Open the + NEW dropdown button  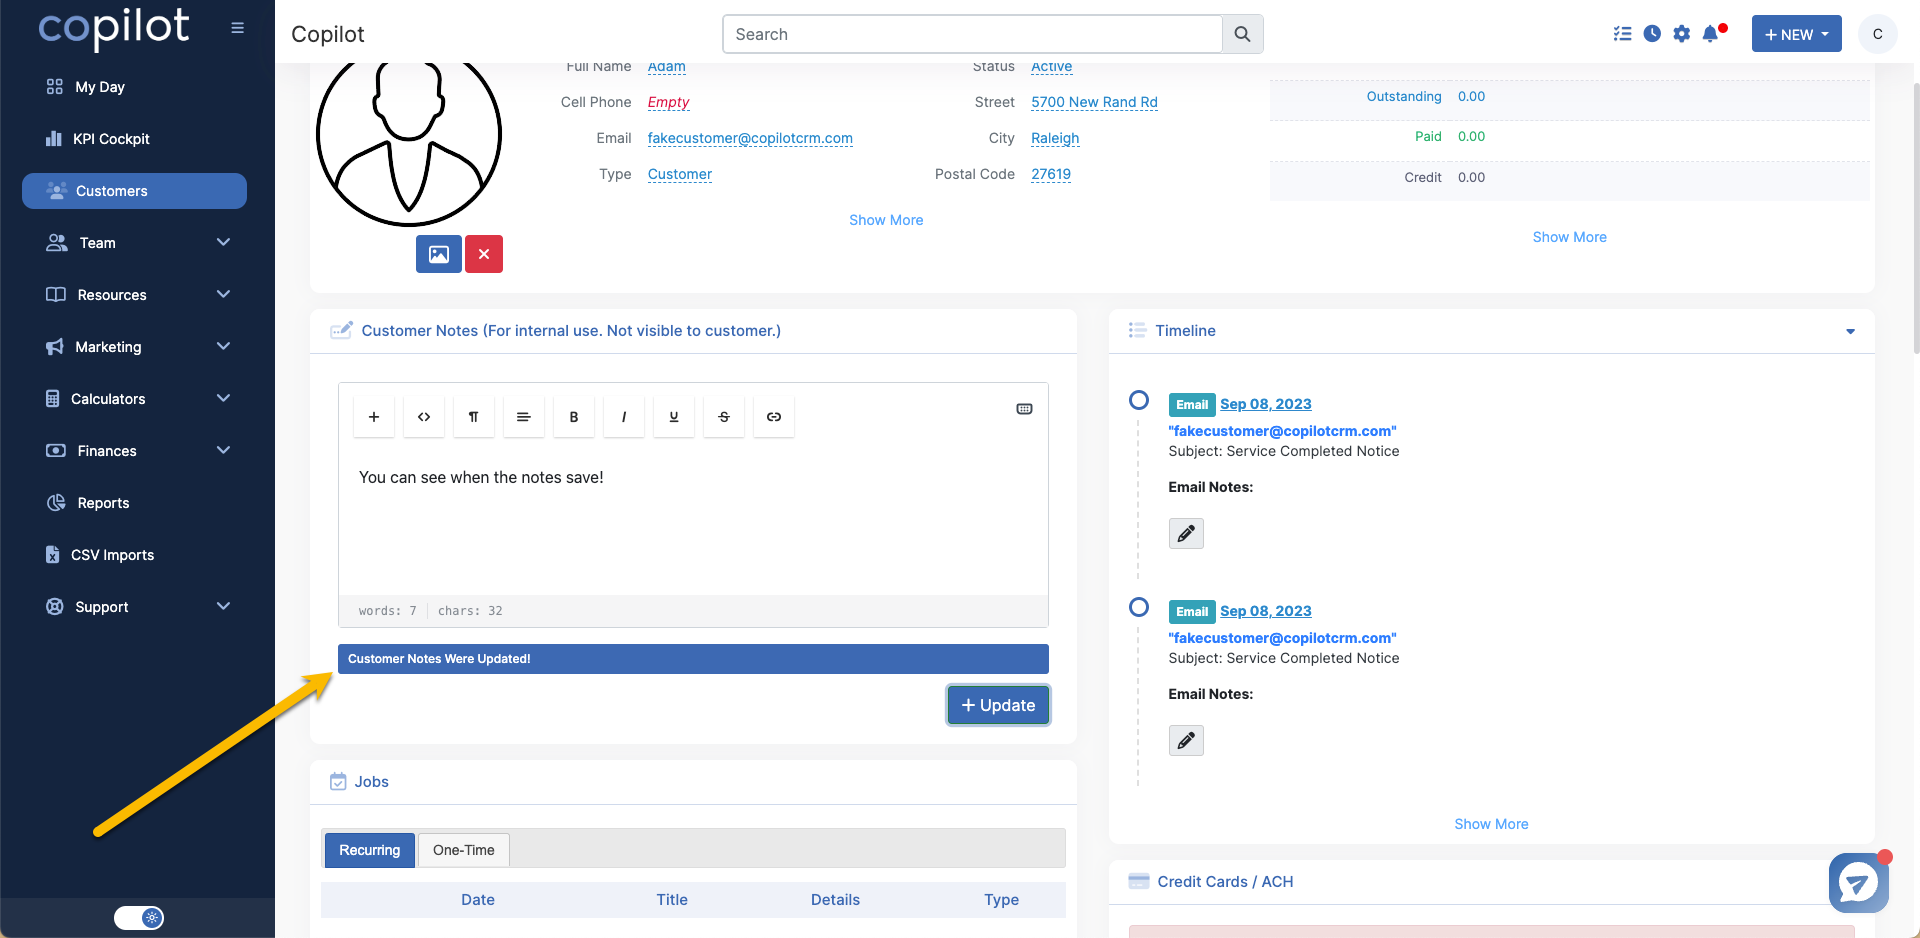pyautogui.click(x=1796, y=34)
